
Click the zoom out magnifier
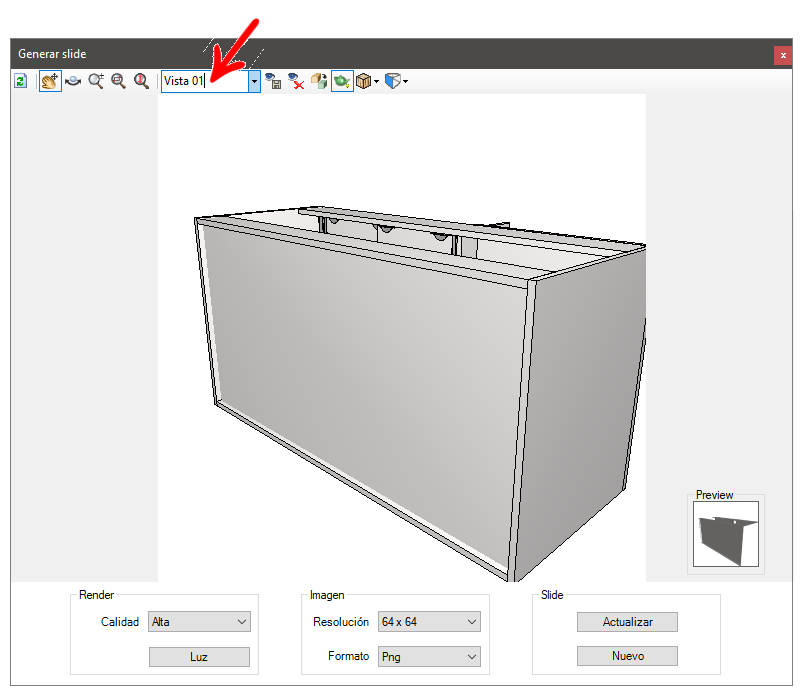118,82
